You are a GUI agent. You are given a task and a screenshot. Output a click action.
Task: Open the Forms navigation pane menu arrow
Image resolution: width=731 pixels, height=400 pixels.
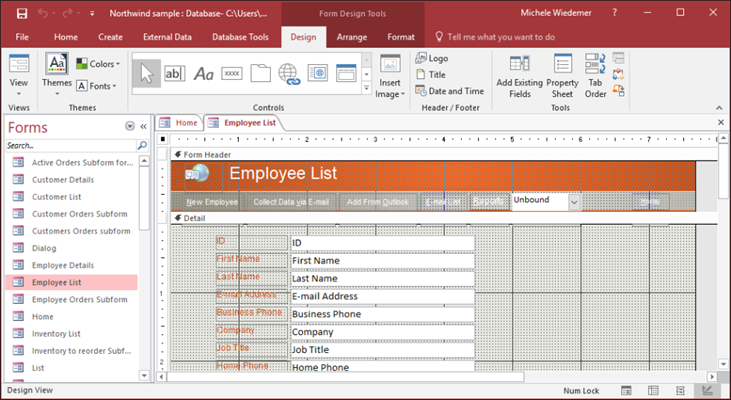point(130,126)
